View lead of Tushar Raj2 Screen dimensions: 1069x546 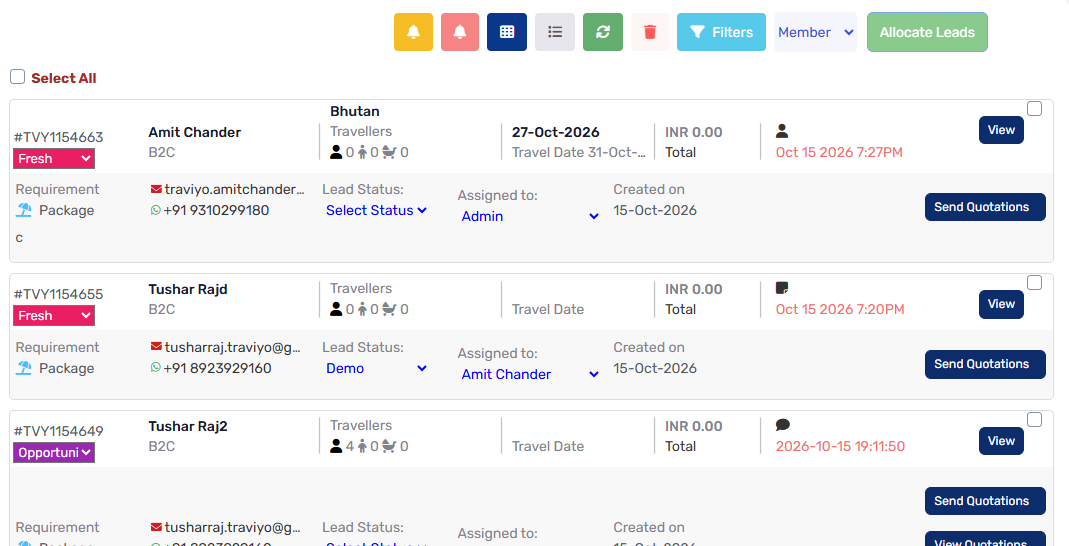point(1001,441)
